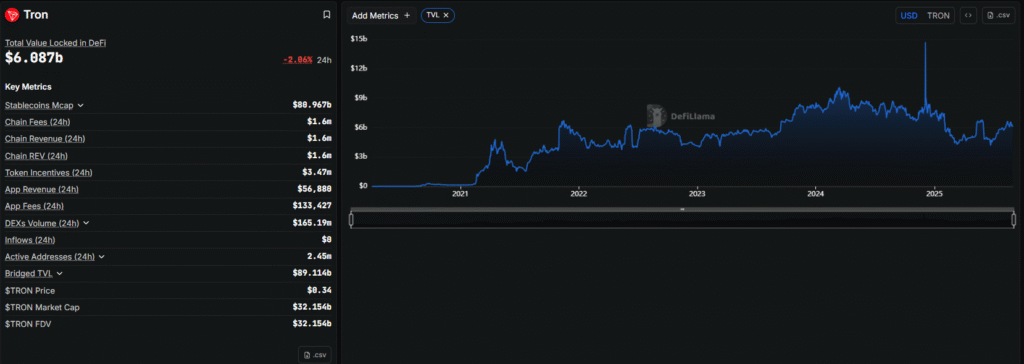Expand Active Addresses (24h) details
1024x364 pixels.
(101, 257)
